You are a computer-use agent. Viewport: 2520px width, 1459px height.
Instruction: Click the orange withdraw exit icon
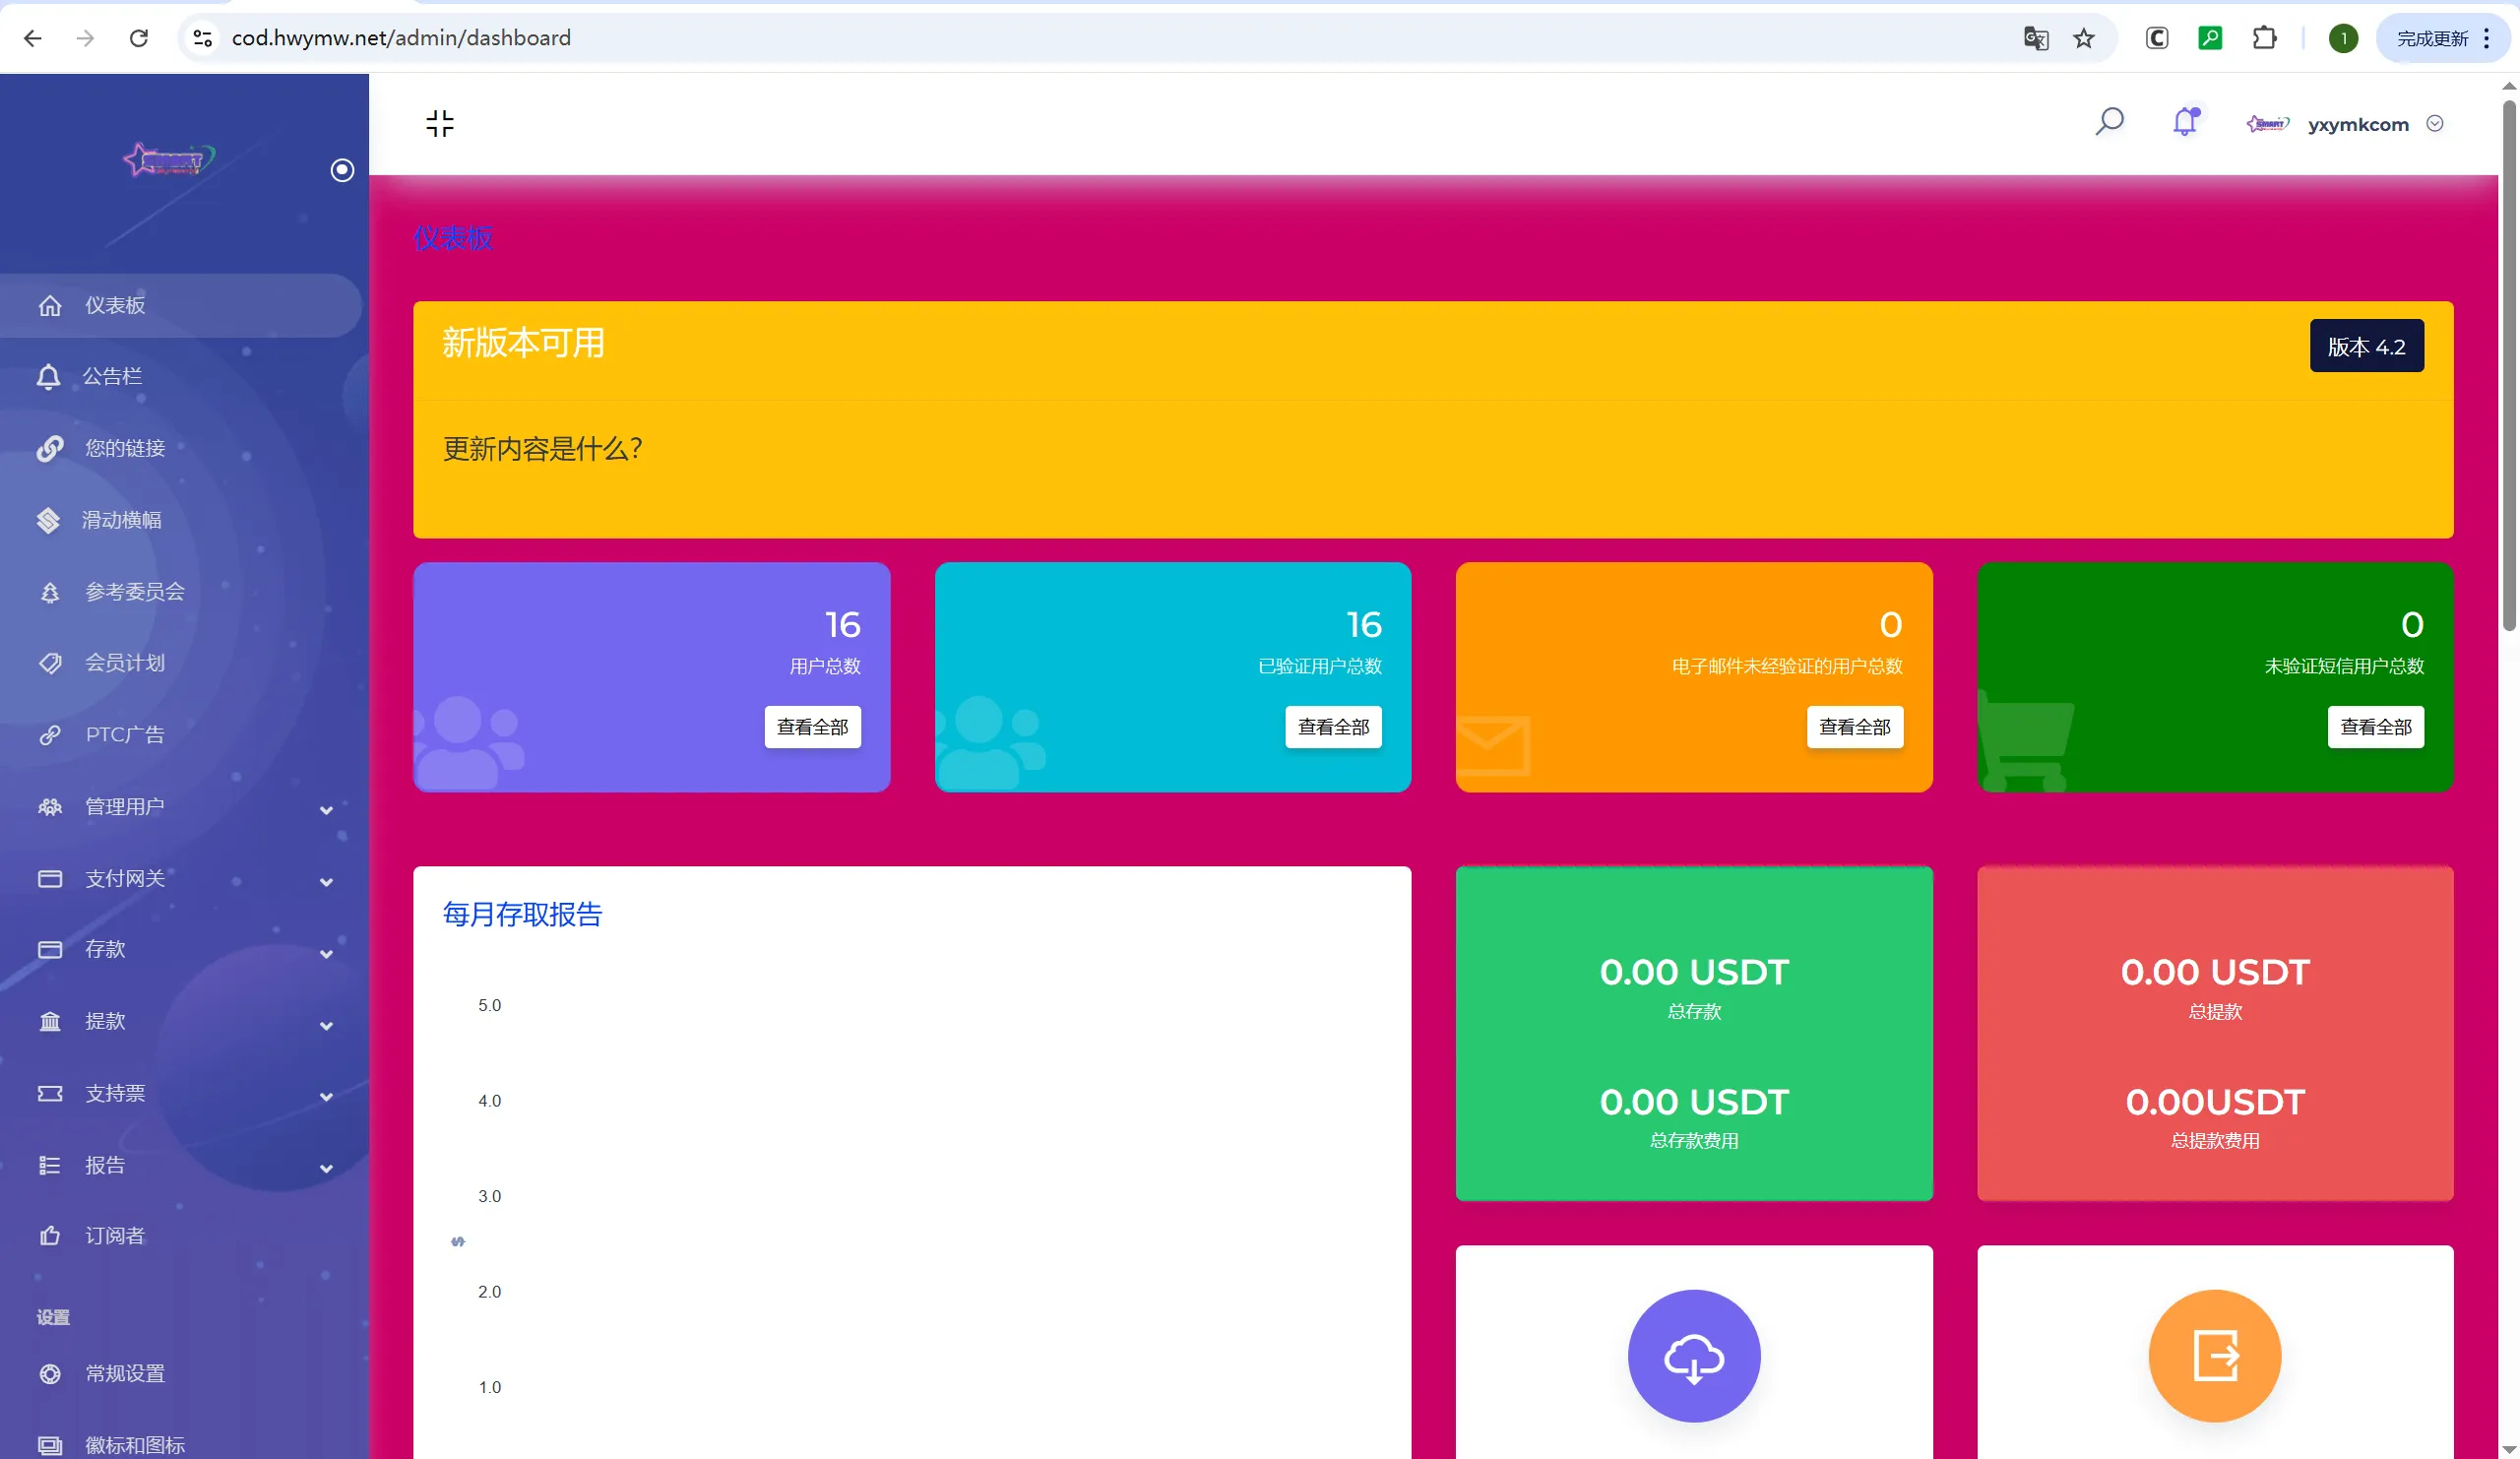tap(2214, 1355)
